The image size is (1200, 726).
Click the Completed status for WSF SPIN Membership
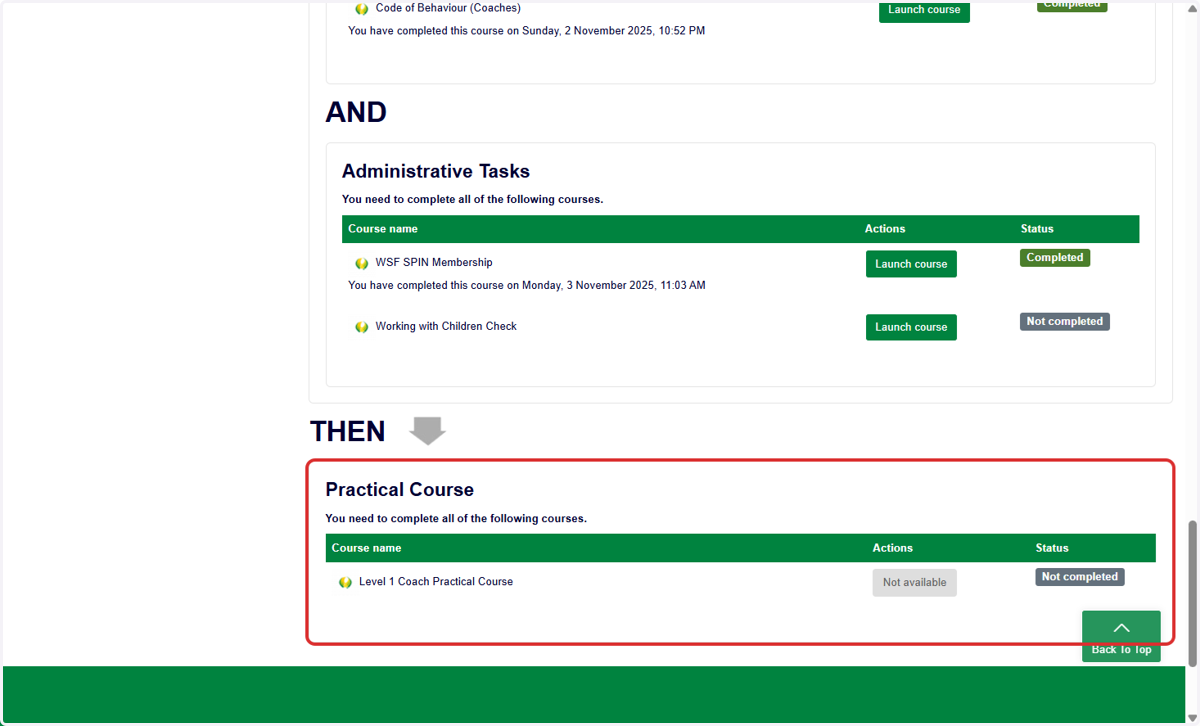tap(1055, 258)
